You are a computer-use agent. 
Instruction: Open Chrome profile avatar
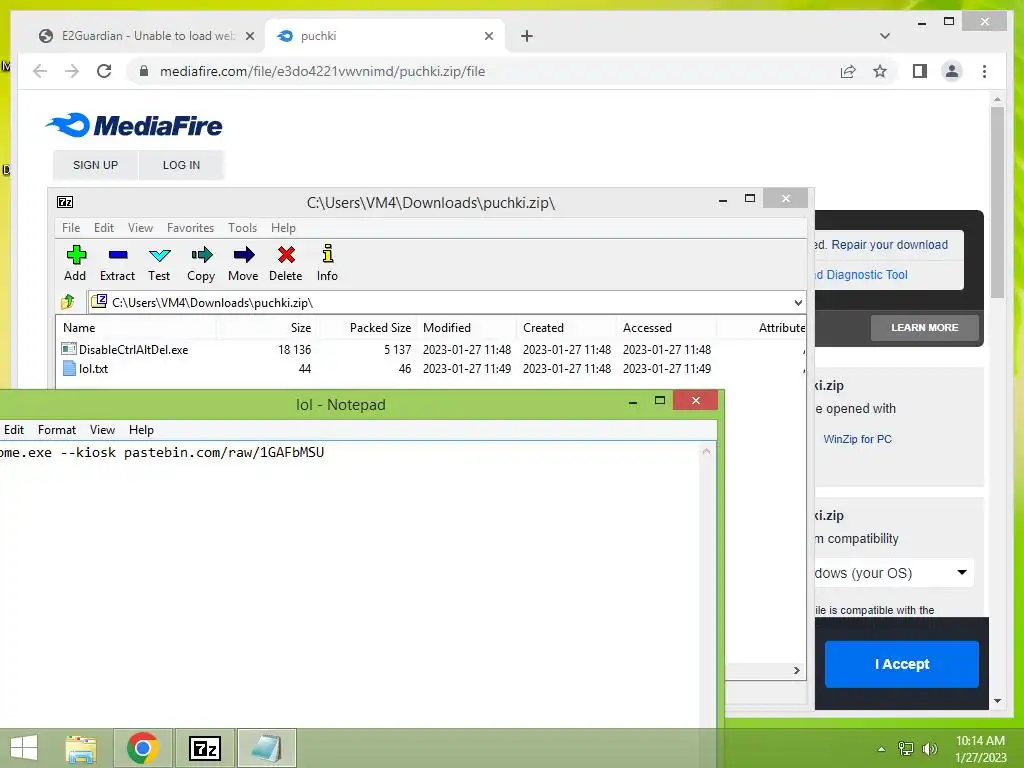(952, 71)
